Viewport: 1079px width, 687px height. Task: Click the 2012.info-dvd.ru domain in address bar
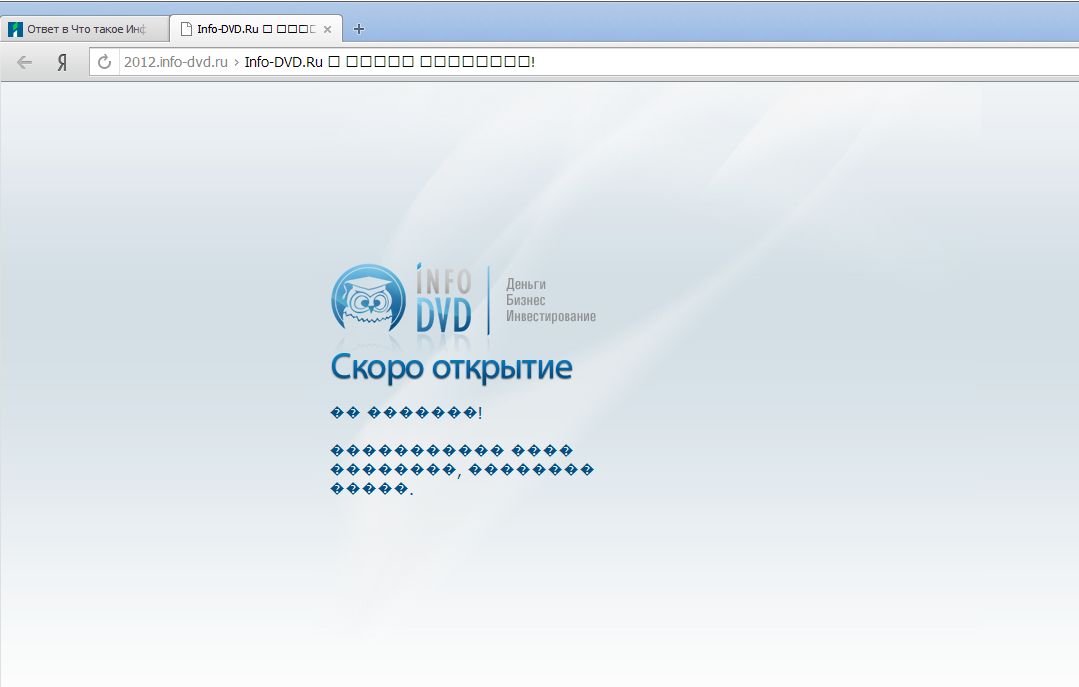click(x=175, y=62)
